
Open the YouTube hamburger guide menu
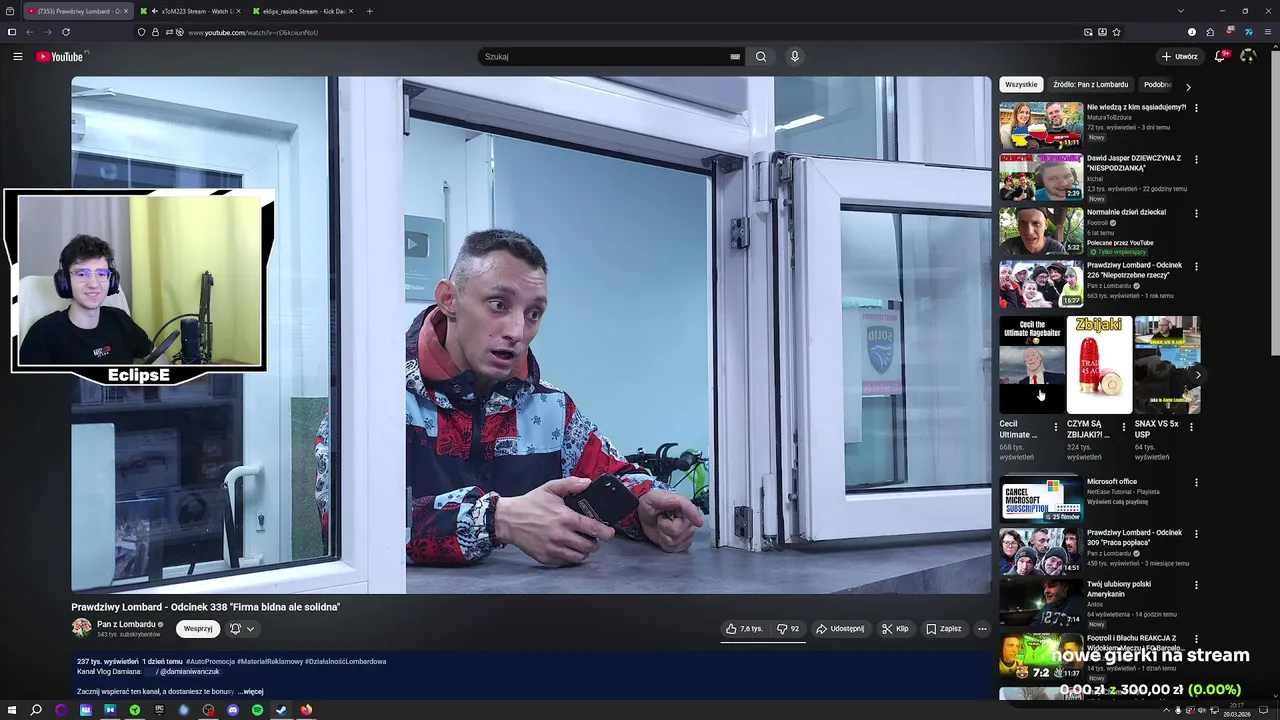click(x=17, y=57)
